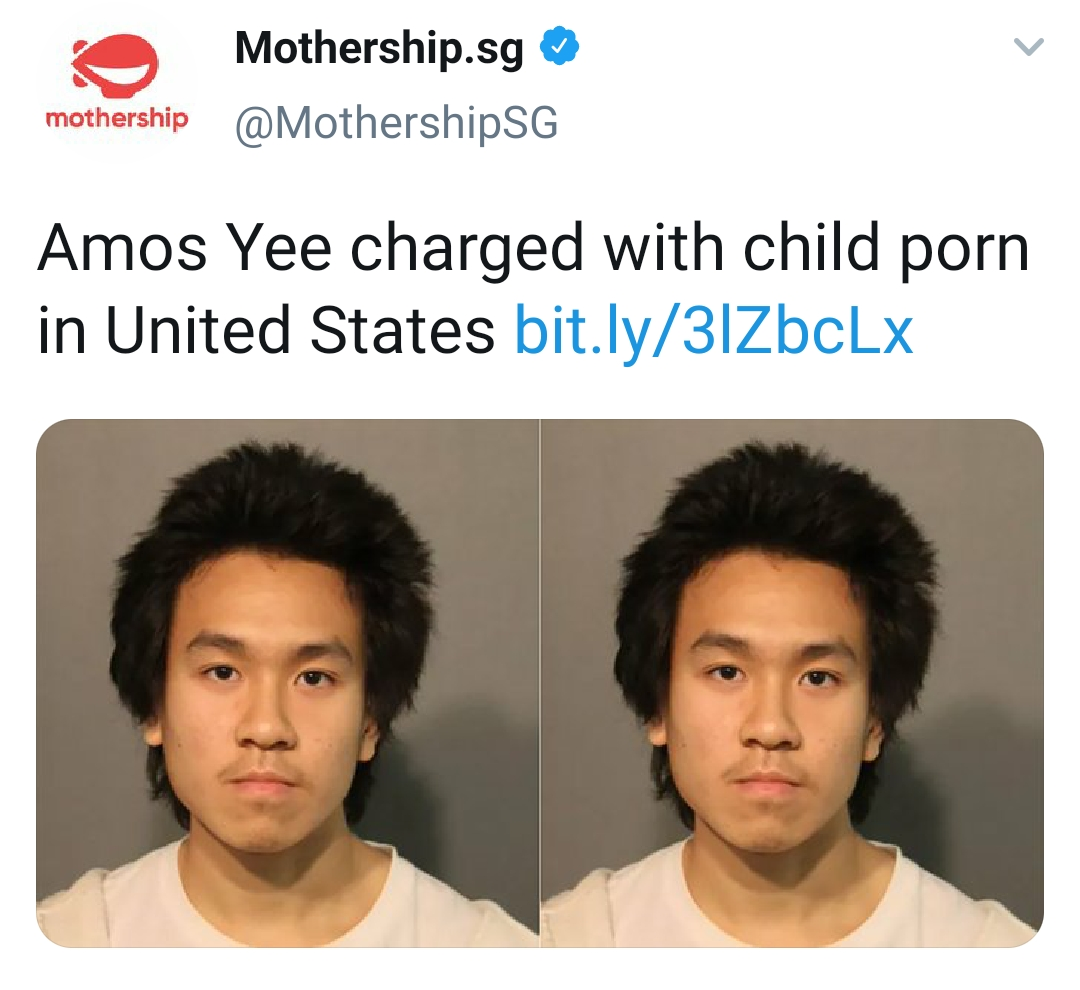Tap the "in United States" tweet text

click(266, 331)
